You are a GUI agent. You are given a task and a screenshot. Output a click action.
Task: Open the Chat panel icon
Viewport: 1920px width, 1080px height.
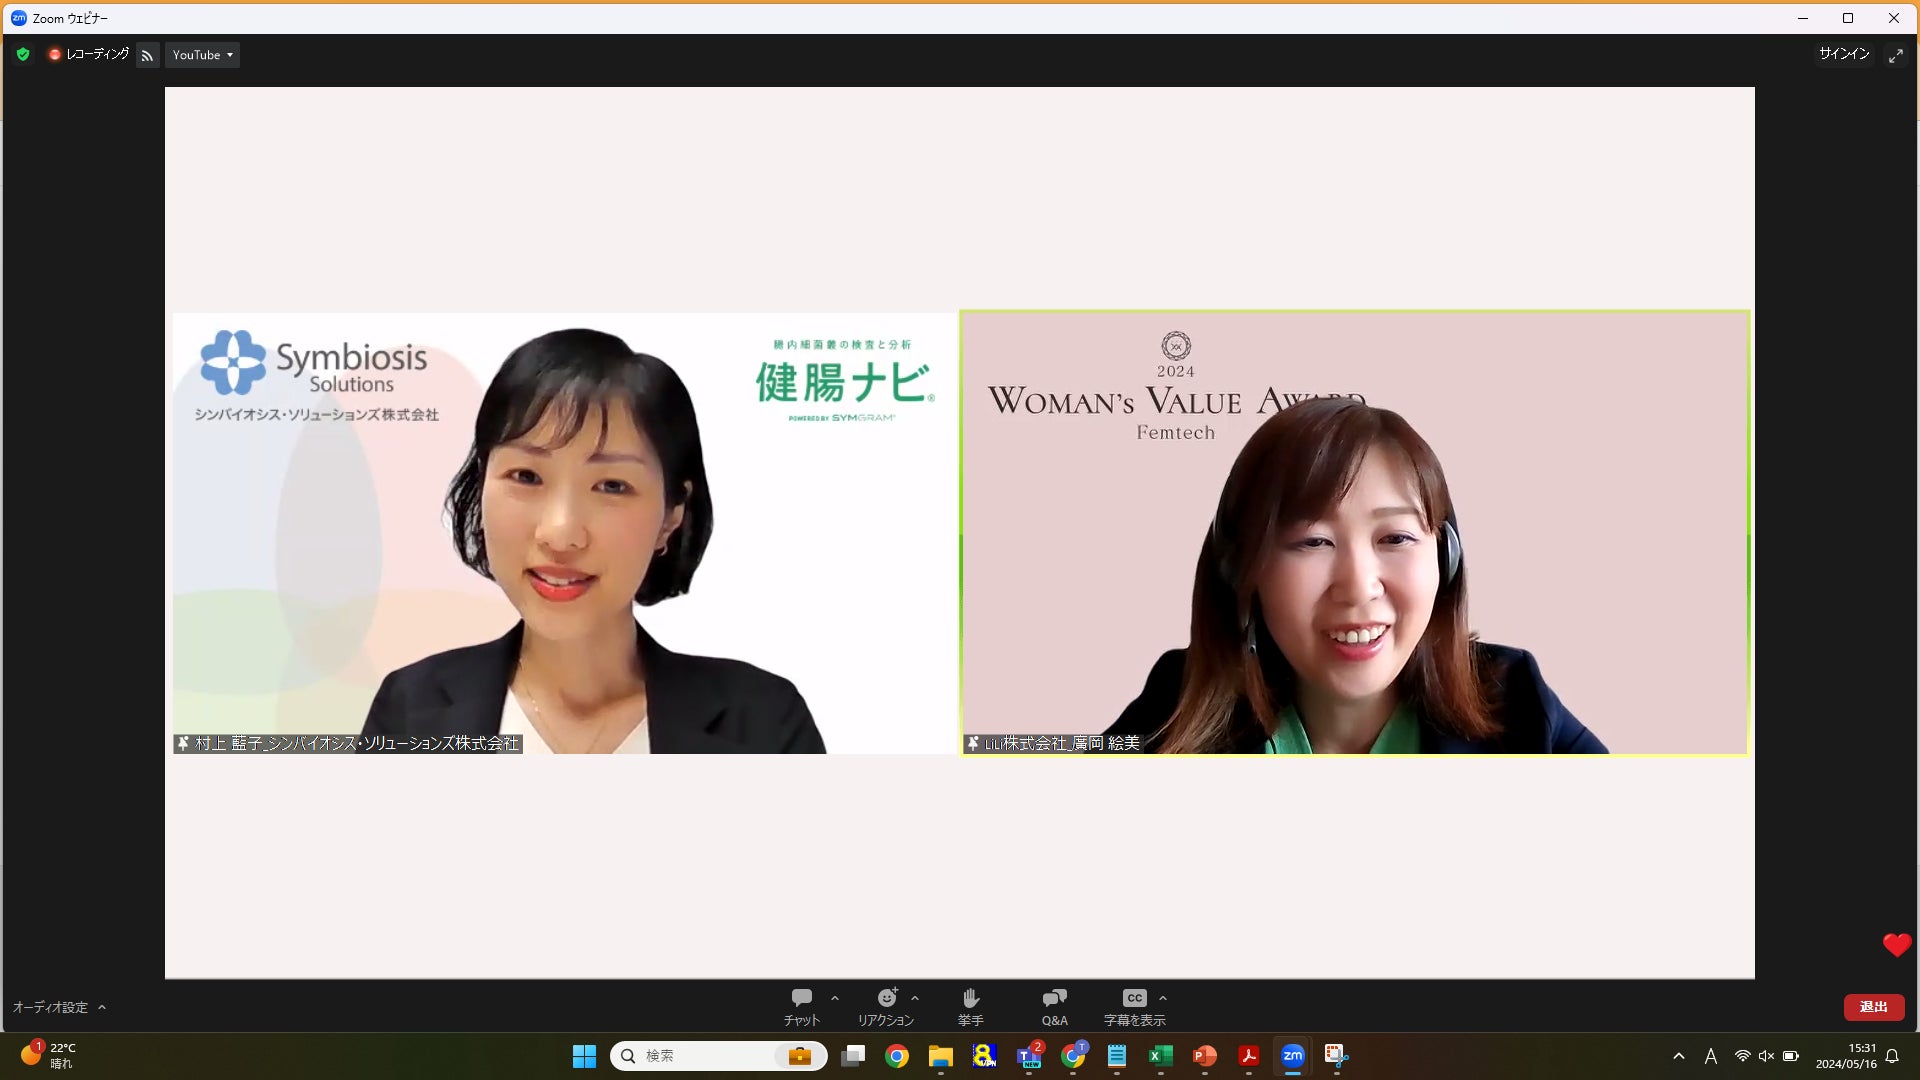tap(801, 998)
